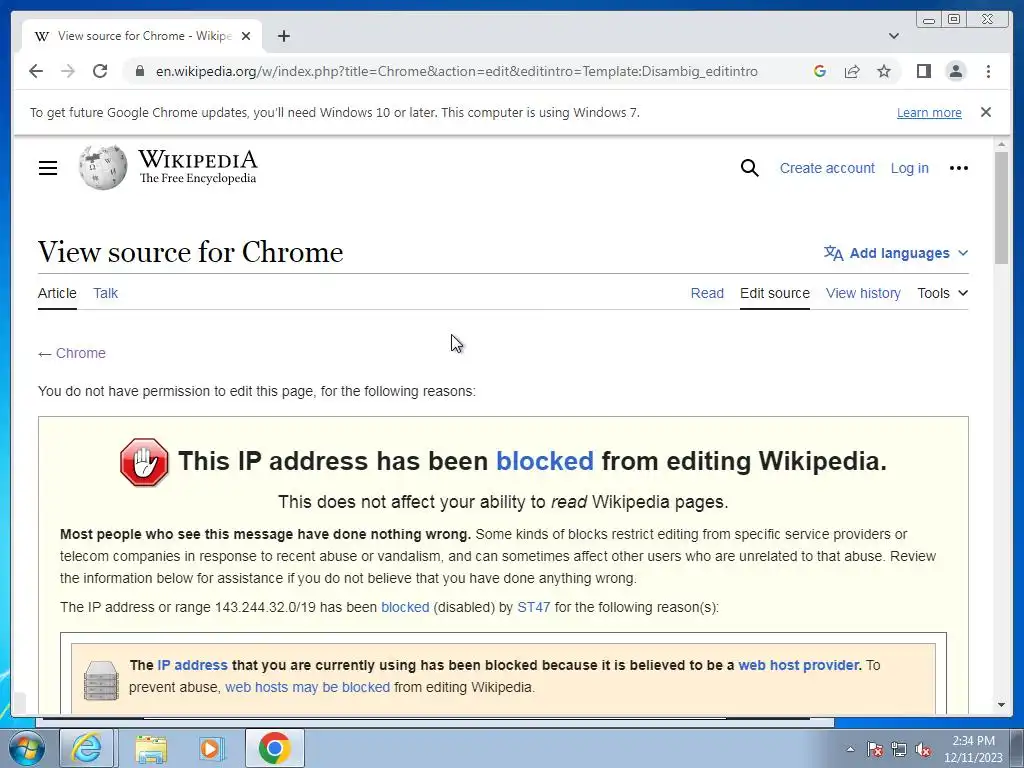
Task: Expand the tab search chevron
Action: coord(893,36)
